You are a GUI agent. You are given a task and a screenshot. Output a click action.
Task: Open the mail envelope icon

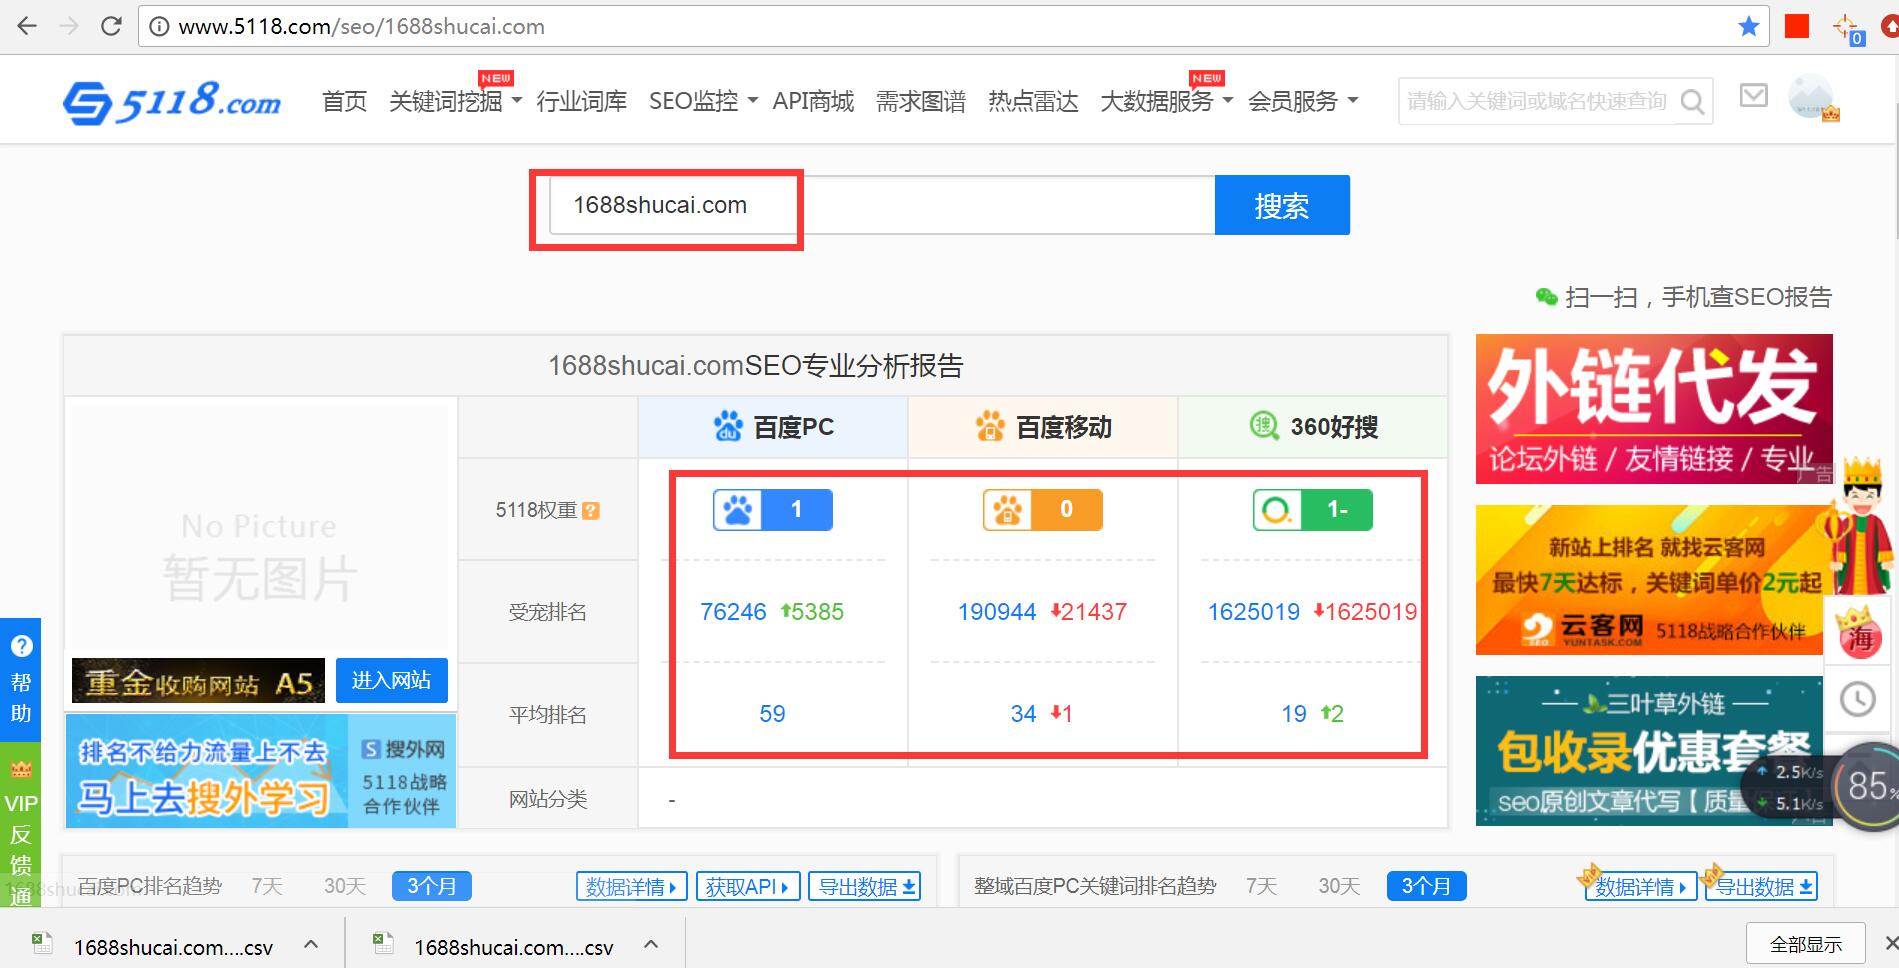pyautogui.click(x=1754, y=96)
